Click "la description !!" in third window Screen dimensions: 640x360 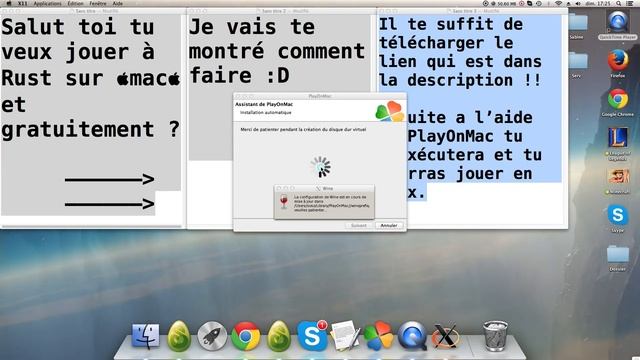(460, 80)
